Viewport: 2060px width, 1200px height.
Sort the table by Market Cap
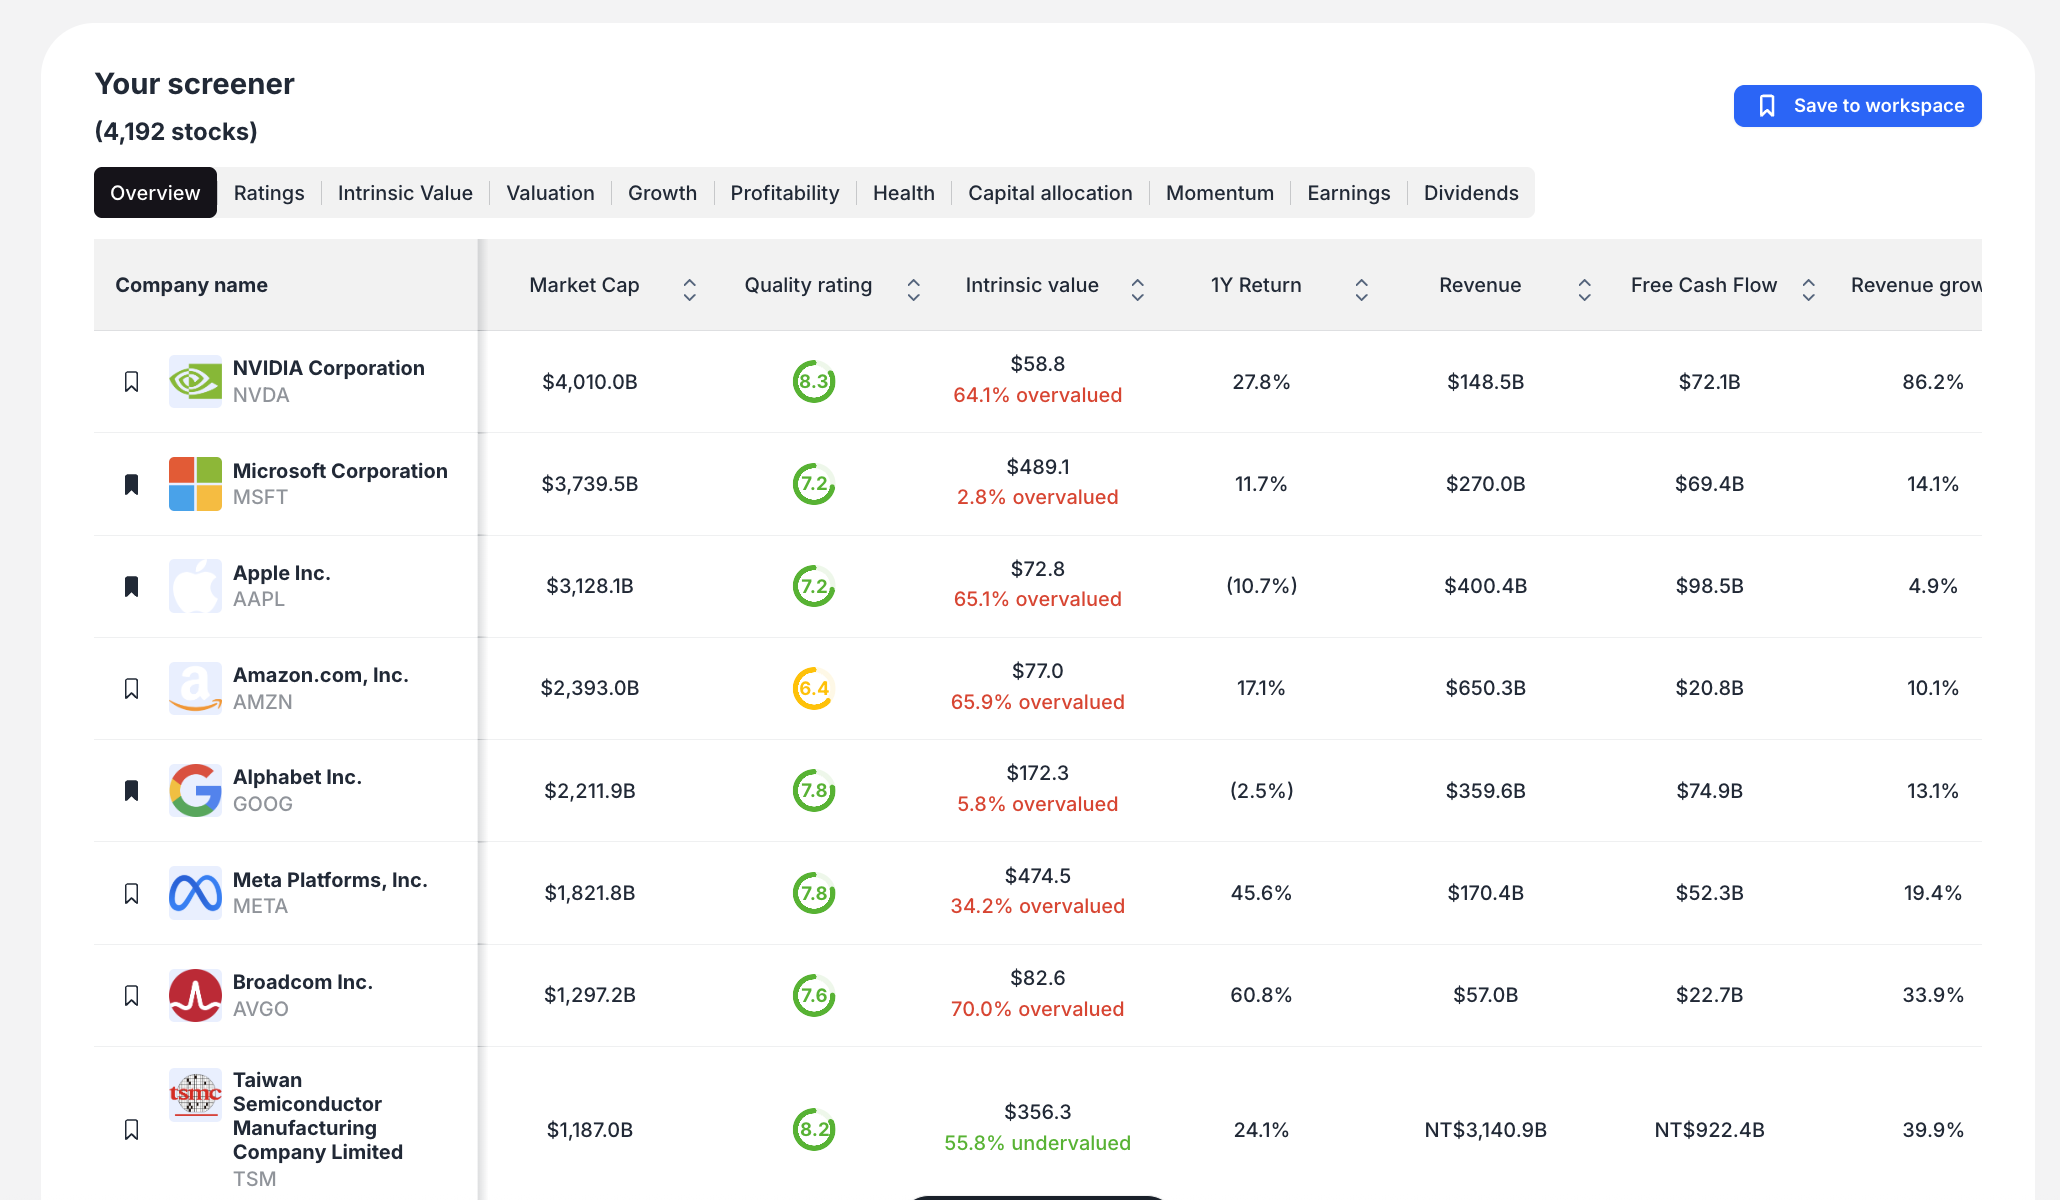[689, 289]
